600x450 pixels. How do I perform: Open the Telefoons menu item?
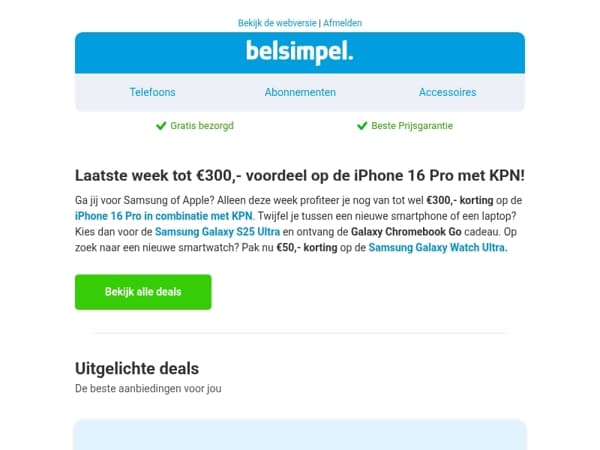pyautogui.click(x=152, y=92)
